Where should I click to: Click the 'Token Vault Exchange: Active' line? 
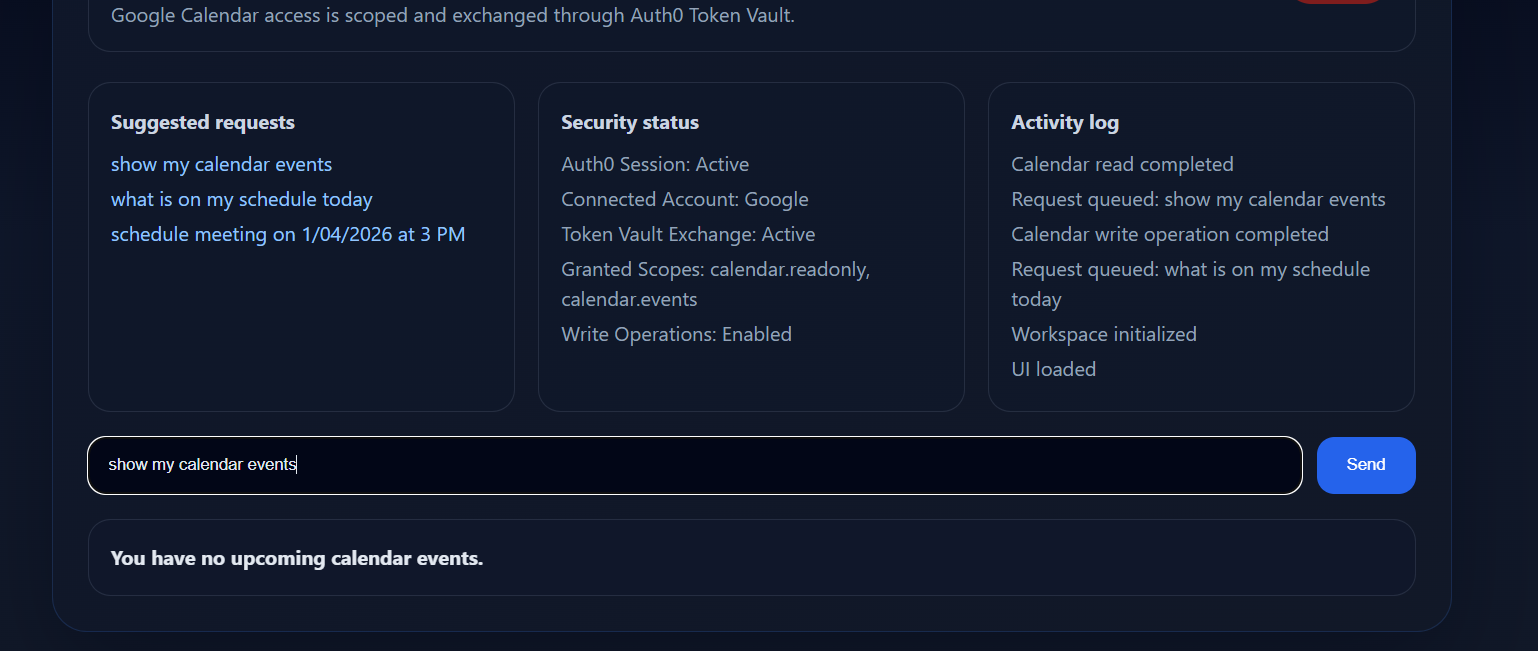click(688, 234)
